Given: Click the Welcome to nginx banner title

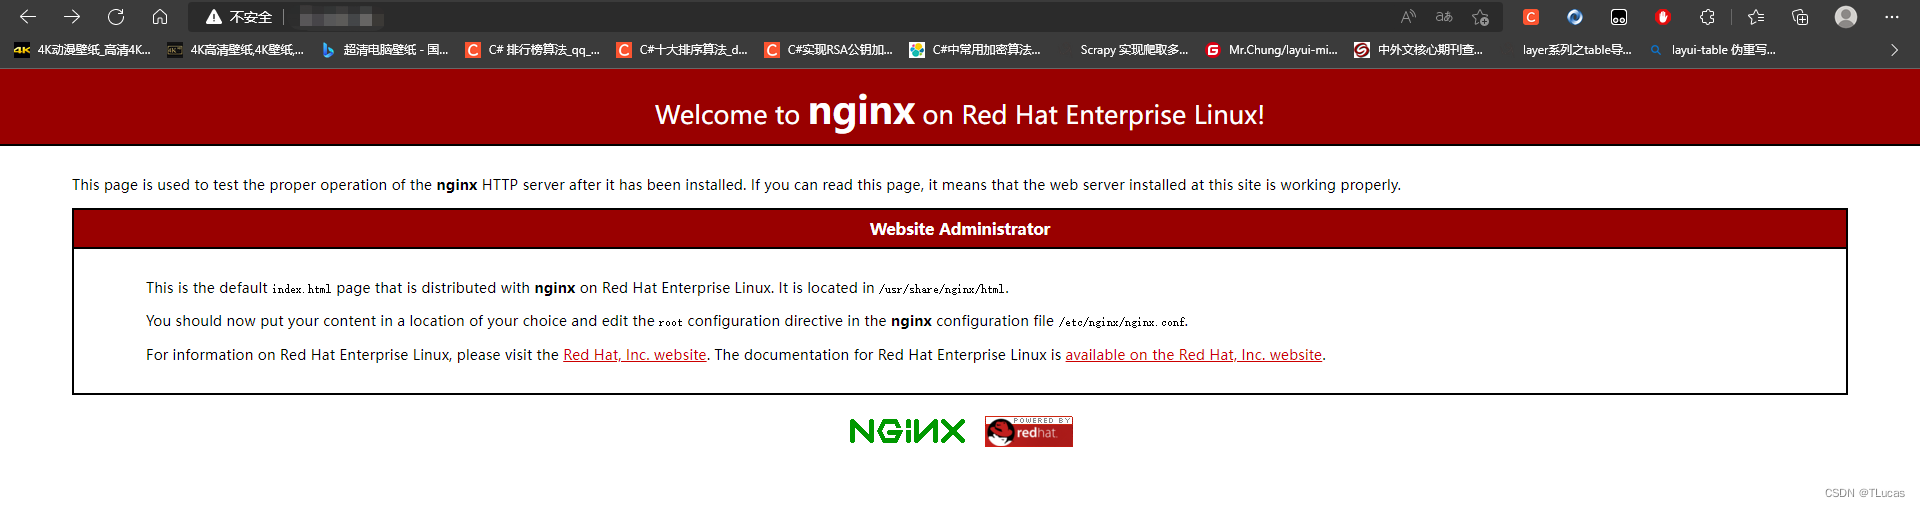Looking at the screenshot, I should [960, 113].
